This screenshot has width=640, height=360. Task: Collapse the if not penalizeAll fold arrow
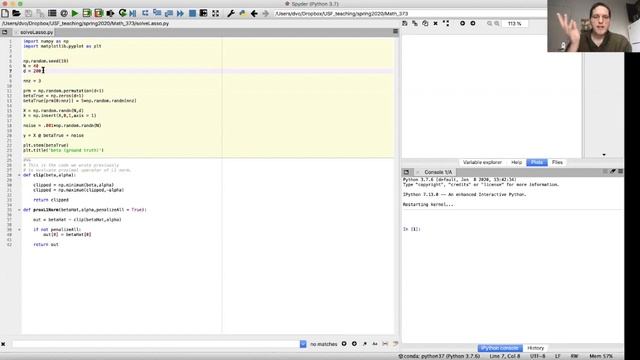click(19, 230)
